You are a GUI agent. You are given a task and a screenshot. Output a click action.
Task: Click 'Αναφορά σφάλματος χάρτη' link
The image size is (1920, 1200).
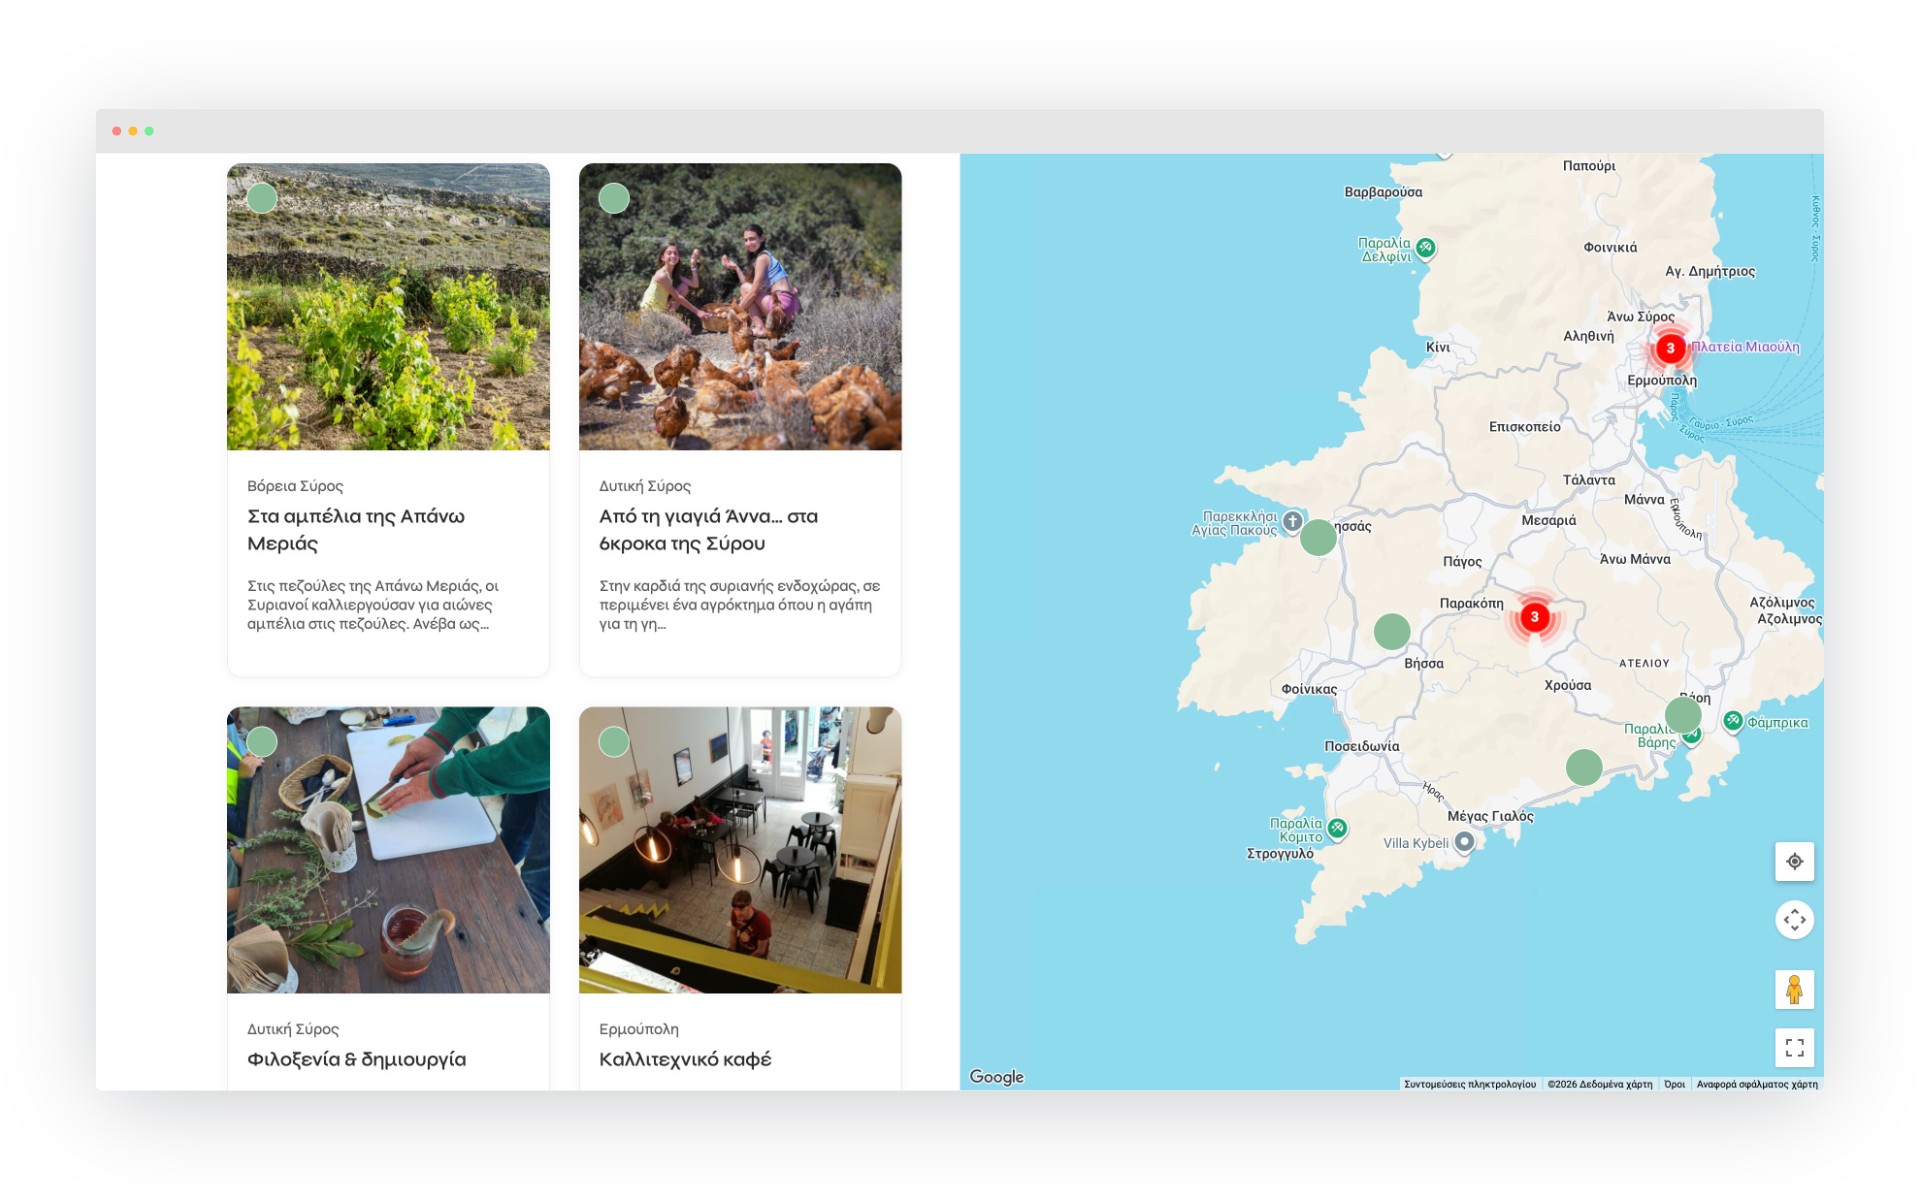pyautogui.click(x=1757, y=1084)
